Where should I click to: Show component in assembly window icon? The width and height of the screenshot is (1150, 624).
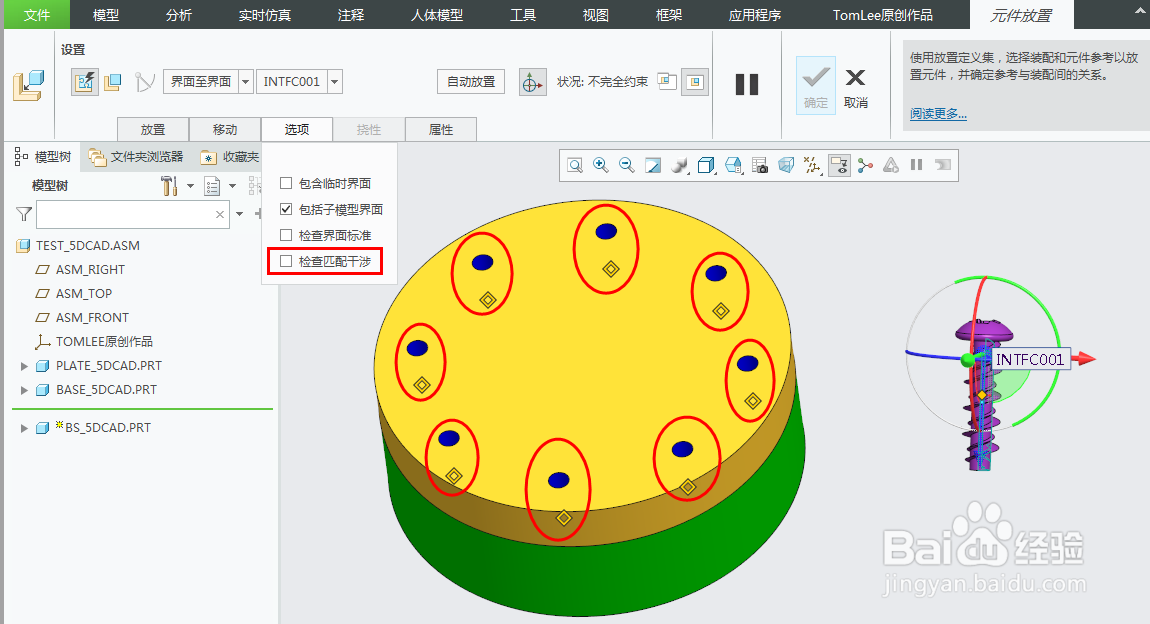coord(695,81)
